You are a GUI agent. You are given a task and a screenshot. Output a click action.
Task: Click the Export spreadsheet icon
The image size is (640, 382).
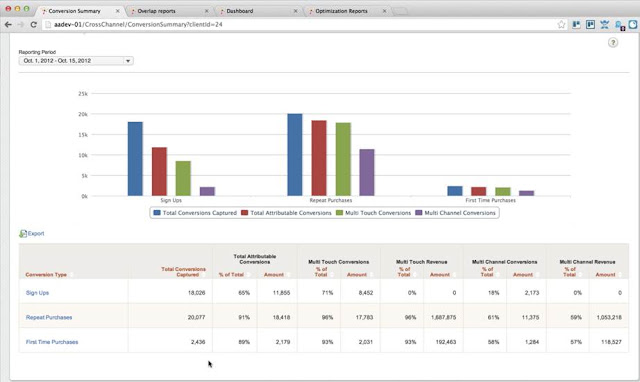pyautogui.click(x=23, y=234)
